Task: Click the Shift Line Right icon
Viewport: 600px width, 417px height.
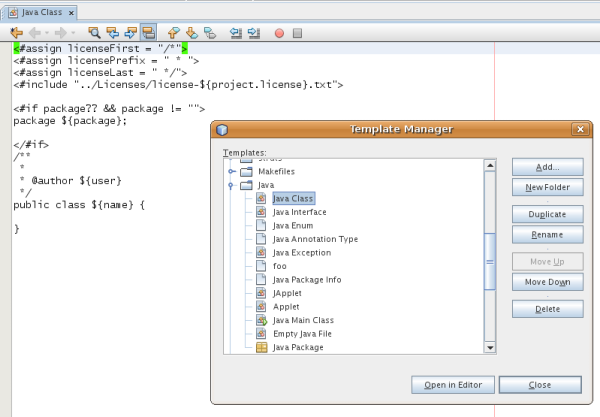Action: point(254,33)
